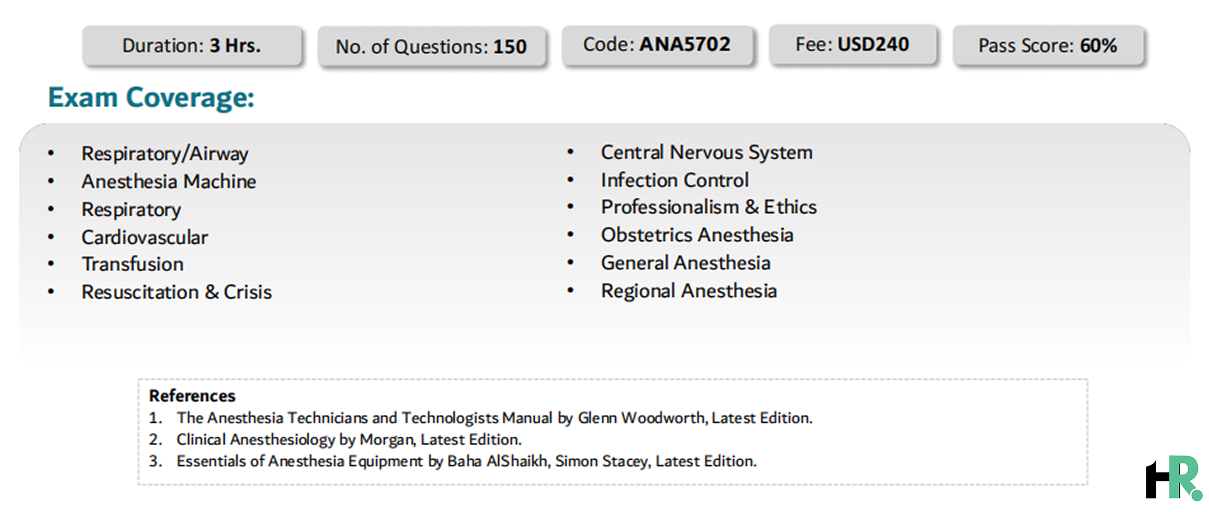
Task: Click the Glenn Woodworth manual reference
Action: [x=494, y=418]
